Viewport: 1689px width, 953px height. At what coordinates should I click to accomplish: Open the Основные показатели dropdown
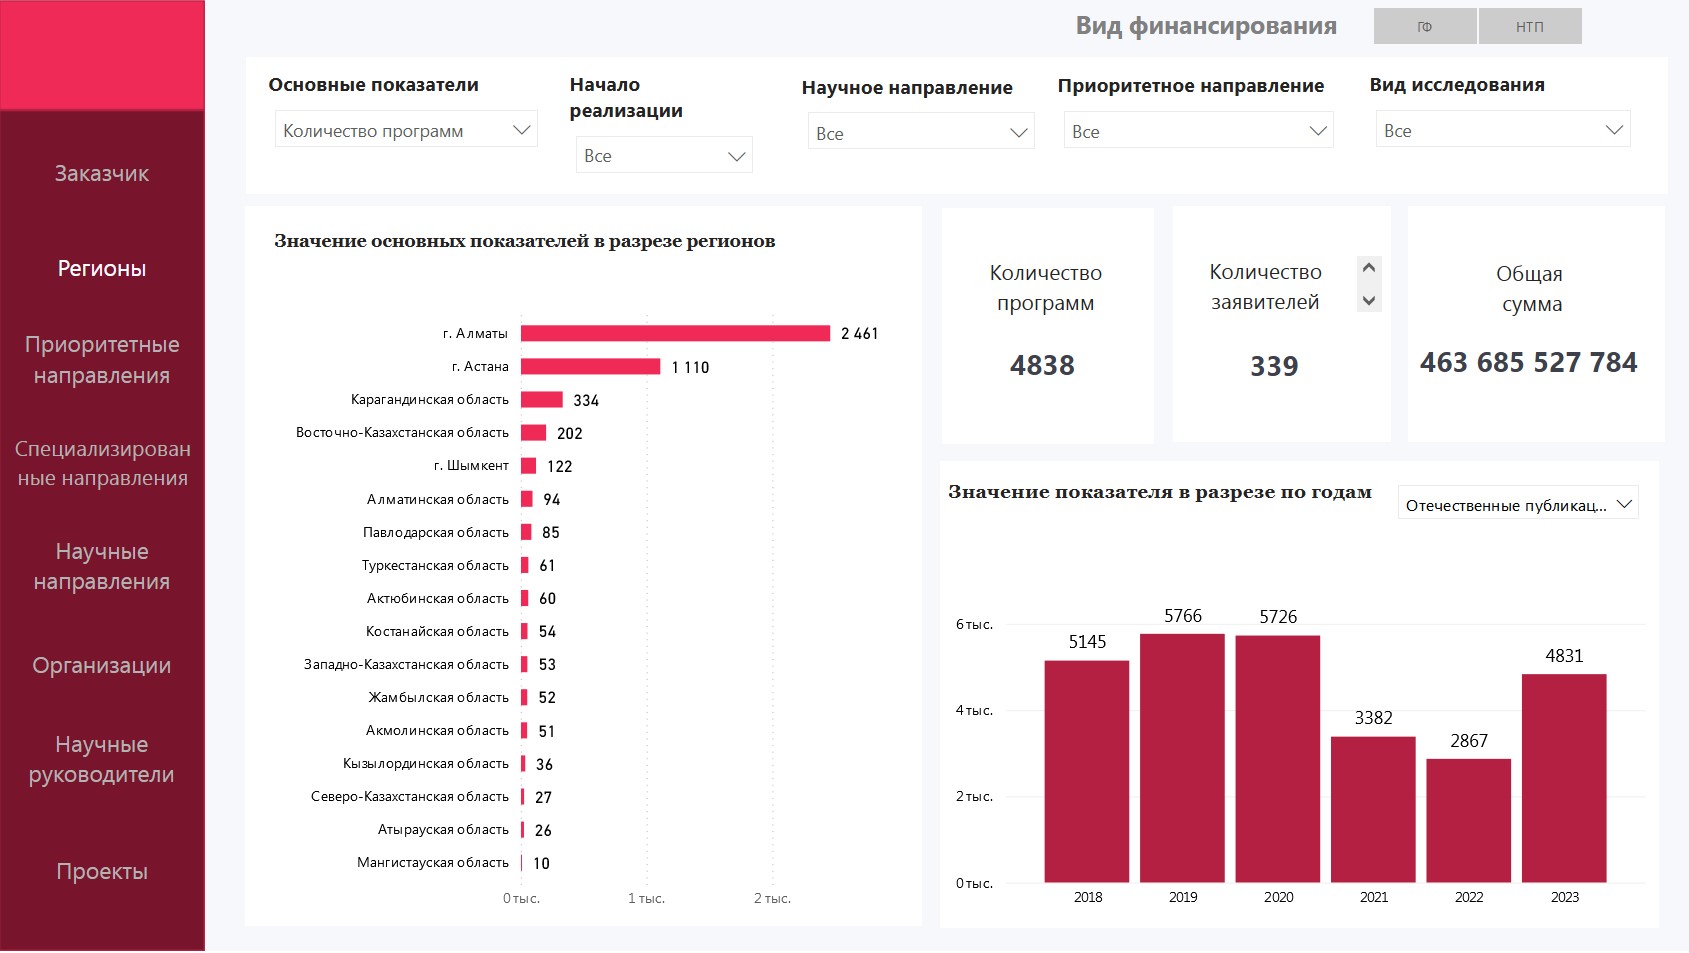click(406, 130)
